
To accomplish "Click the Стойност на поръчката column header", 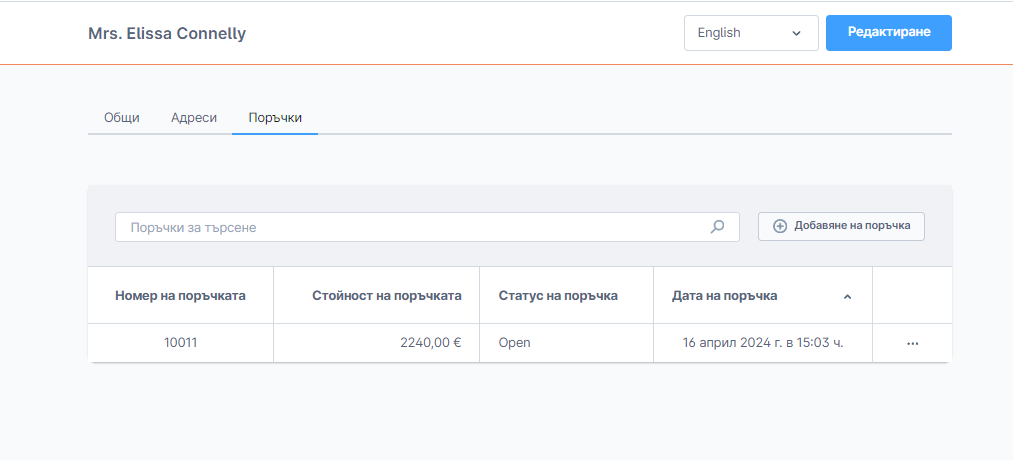I will click(386, 296).
